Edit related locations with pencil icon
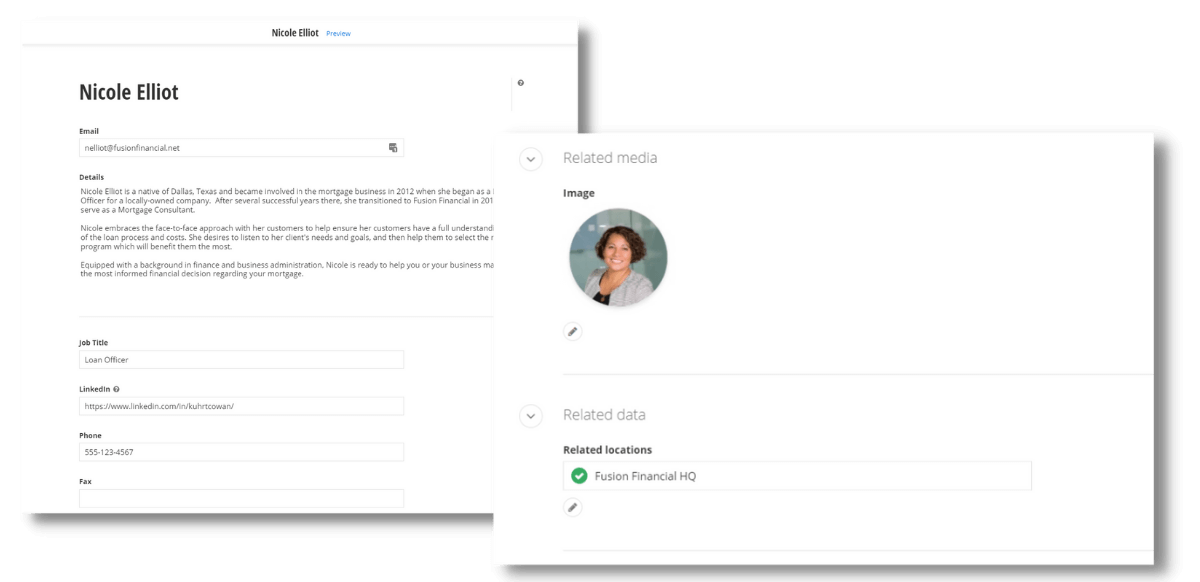The image size is (1200, 582). pyautogui.click(x=572, y=507)
